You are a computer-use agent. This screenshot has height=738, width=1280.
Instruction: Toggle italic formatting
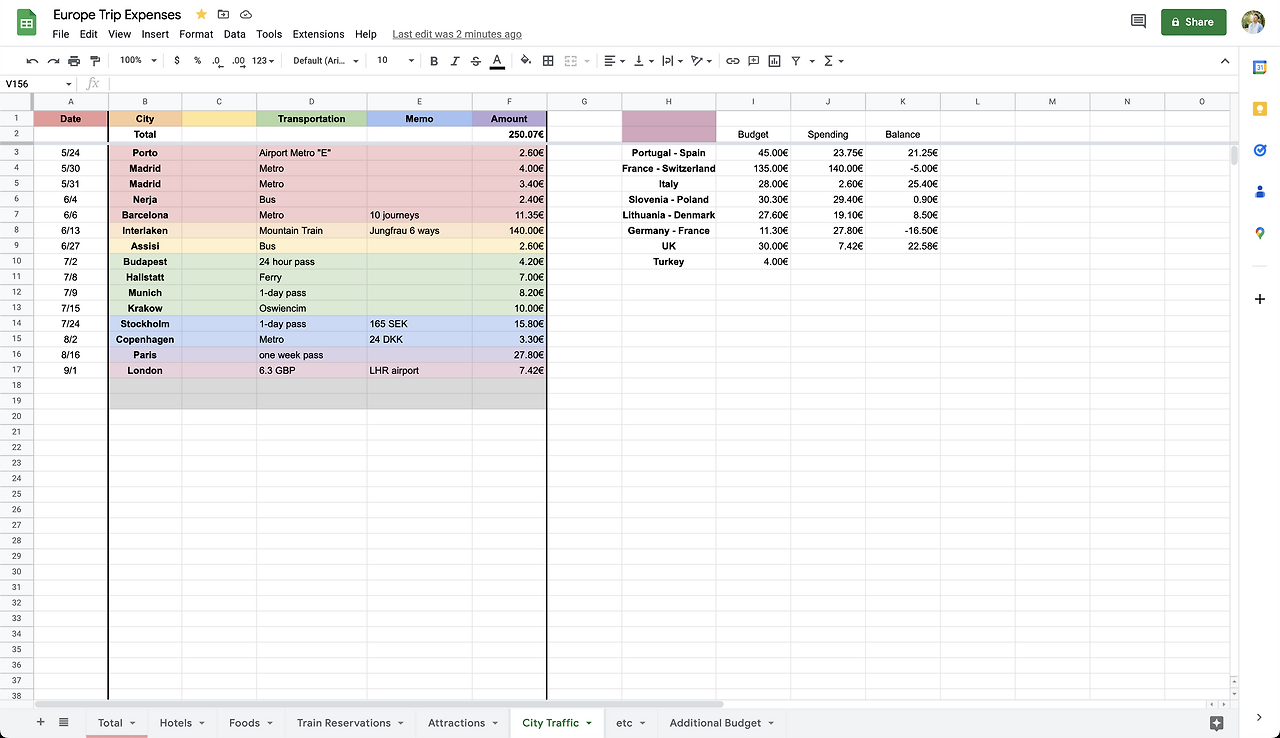[454, 61]
